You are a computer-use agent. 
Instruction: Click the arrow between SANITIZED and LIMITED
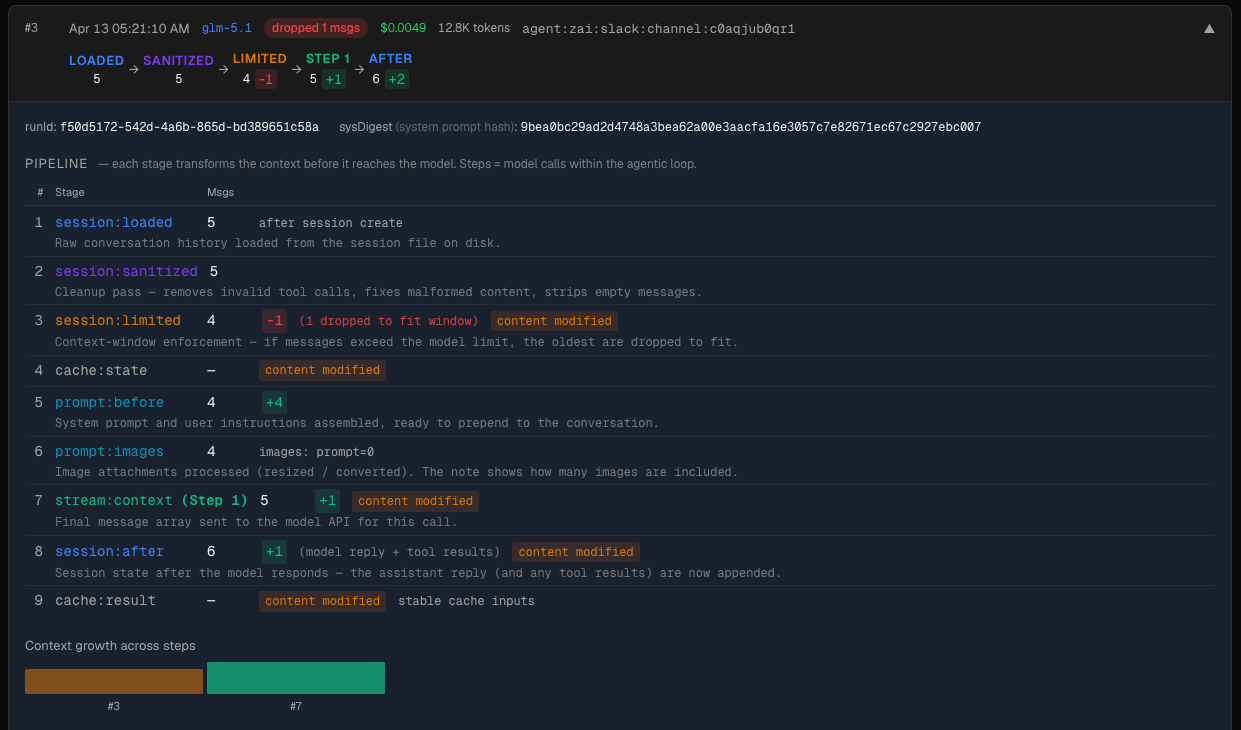(x=224, y=70)
